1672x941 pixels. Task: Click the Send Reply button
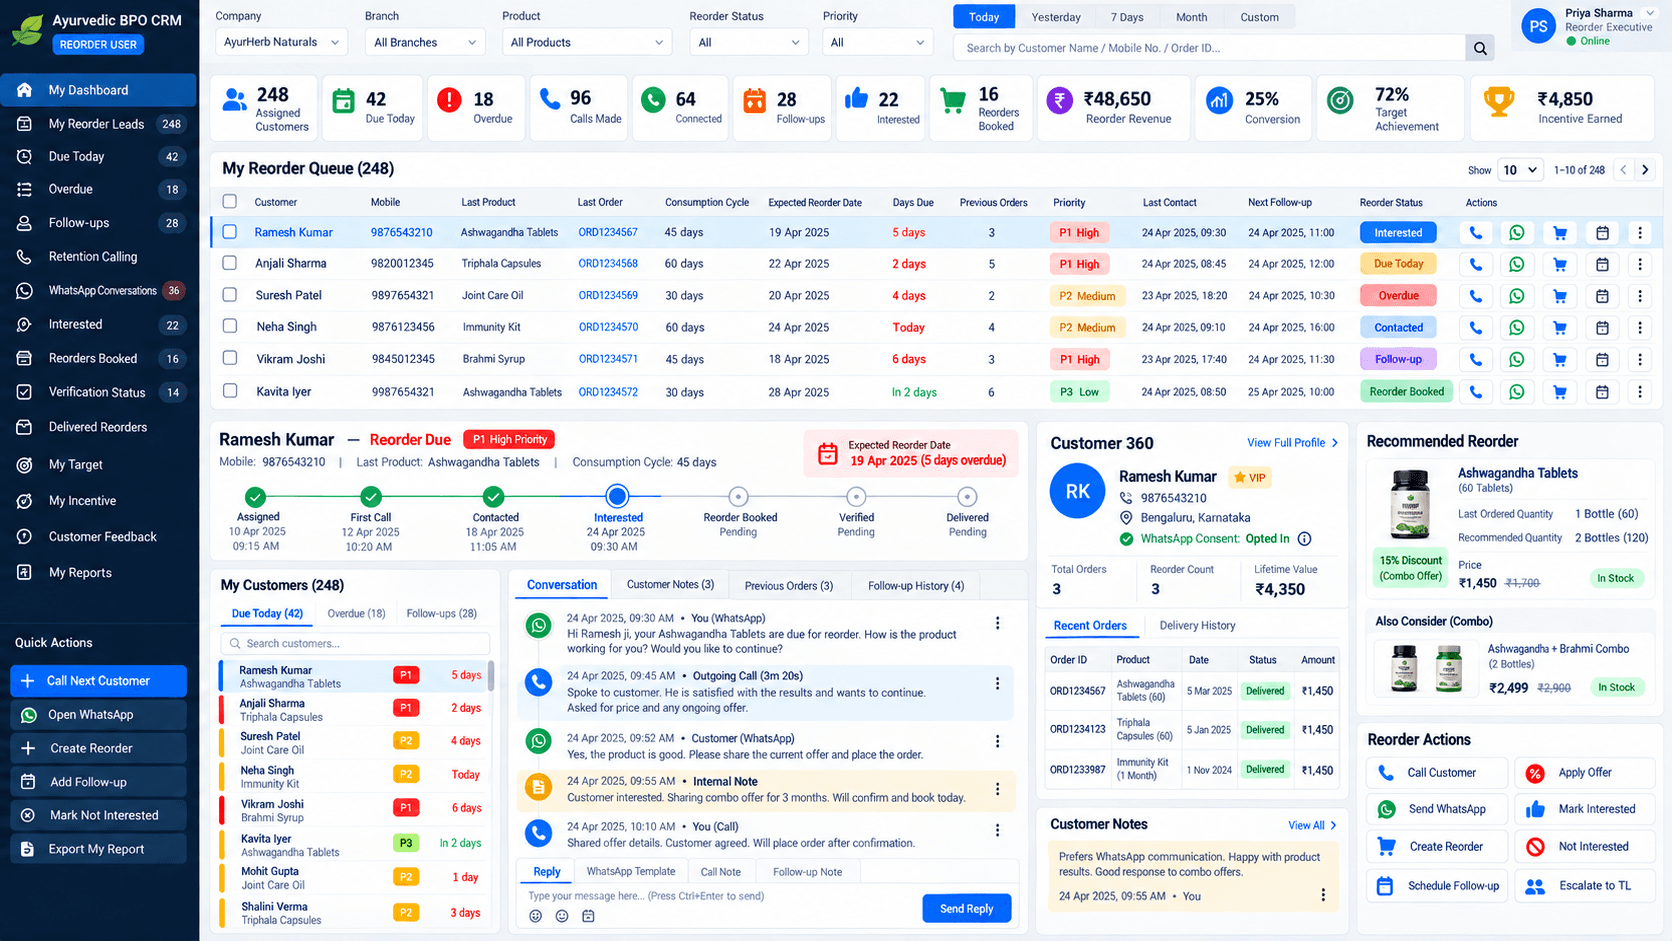pos(966,909)
